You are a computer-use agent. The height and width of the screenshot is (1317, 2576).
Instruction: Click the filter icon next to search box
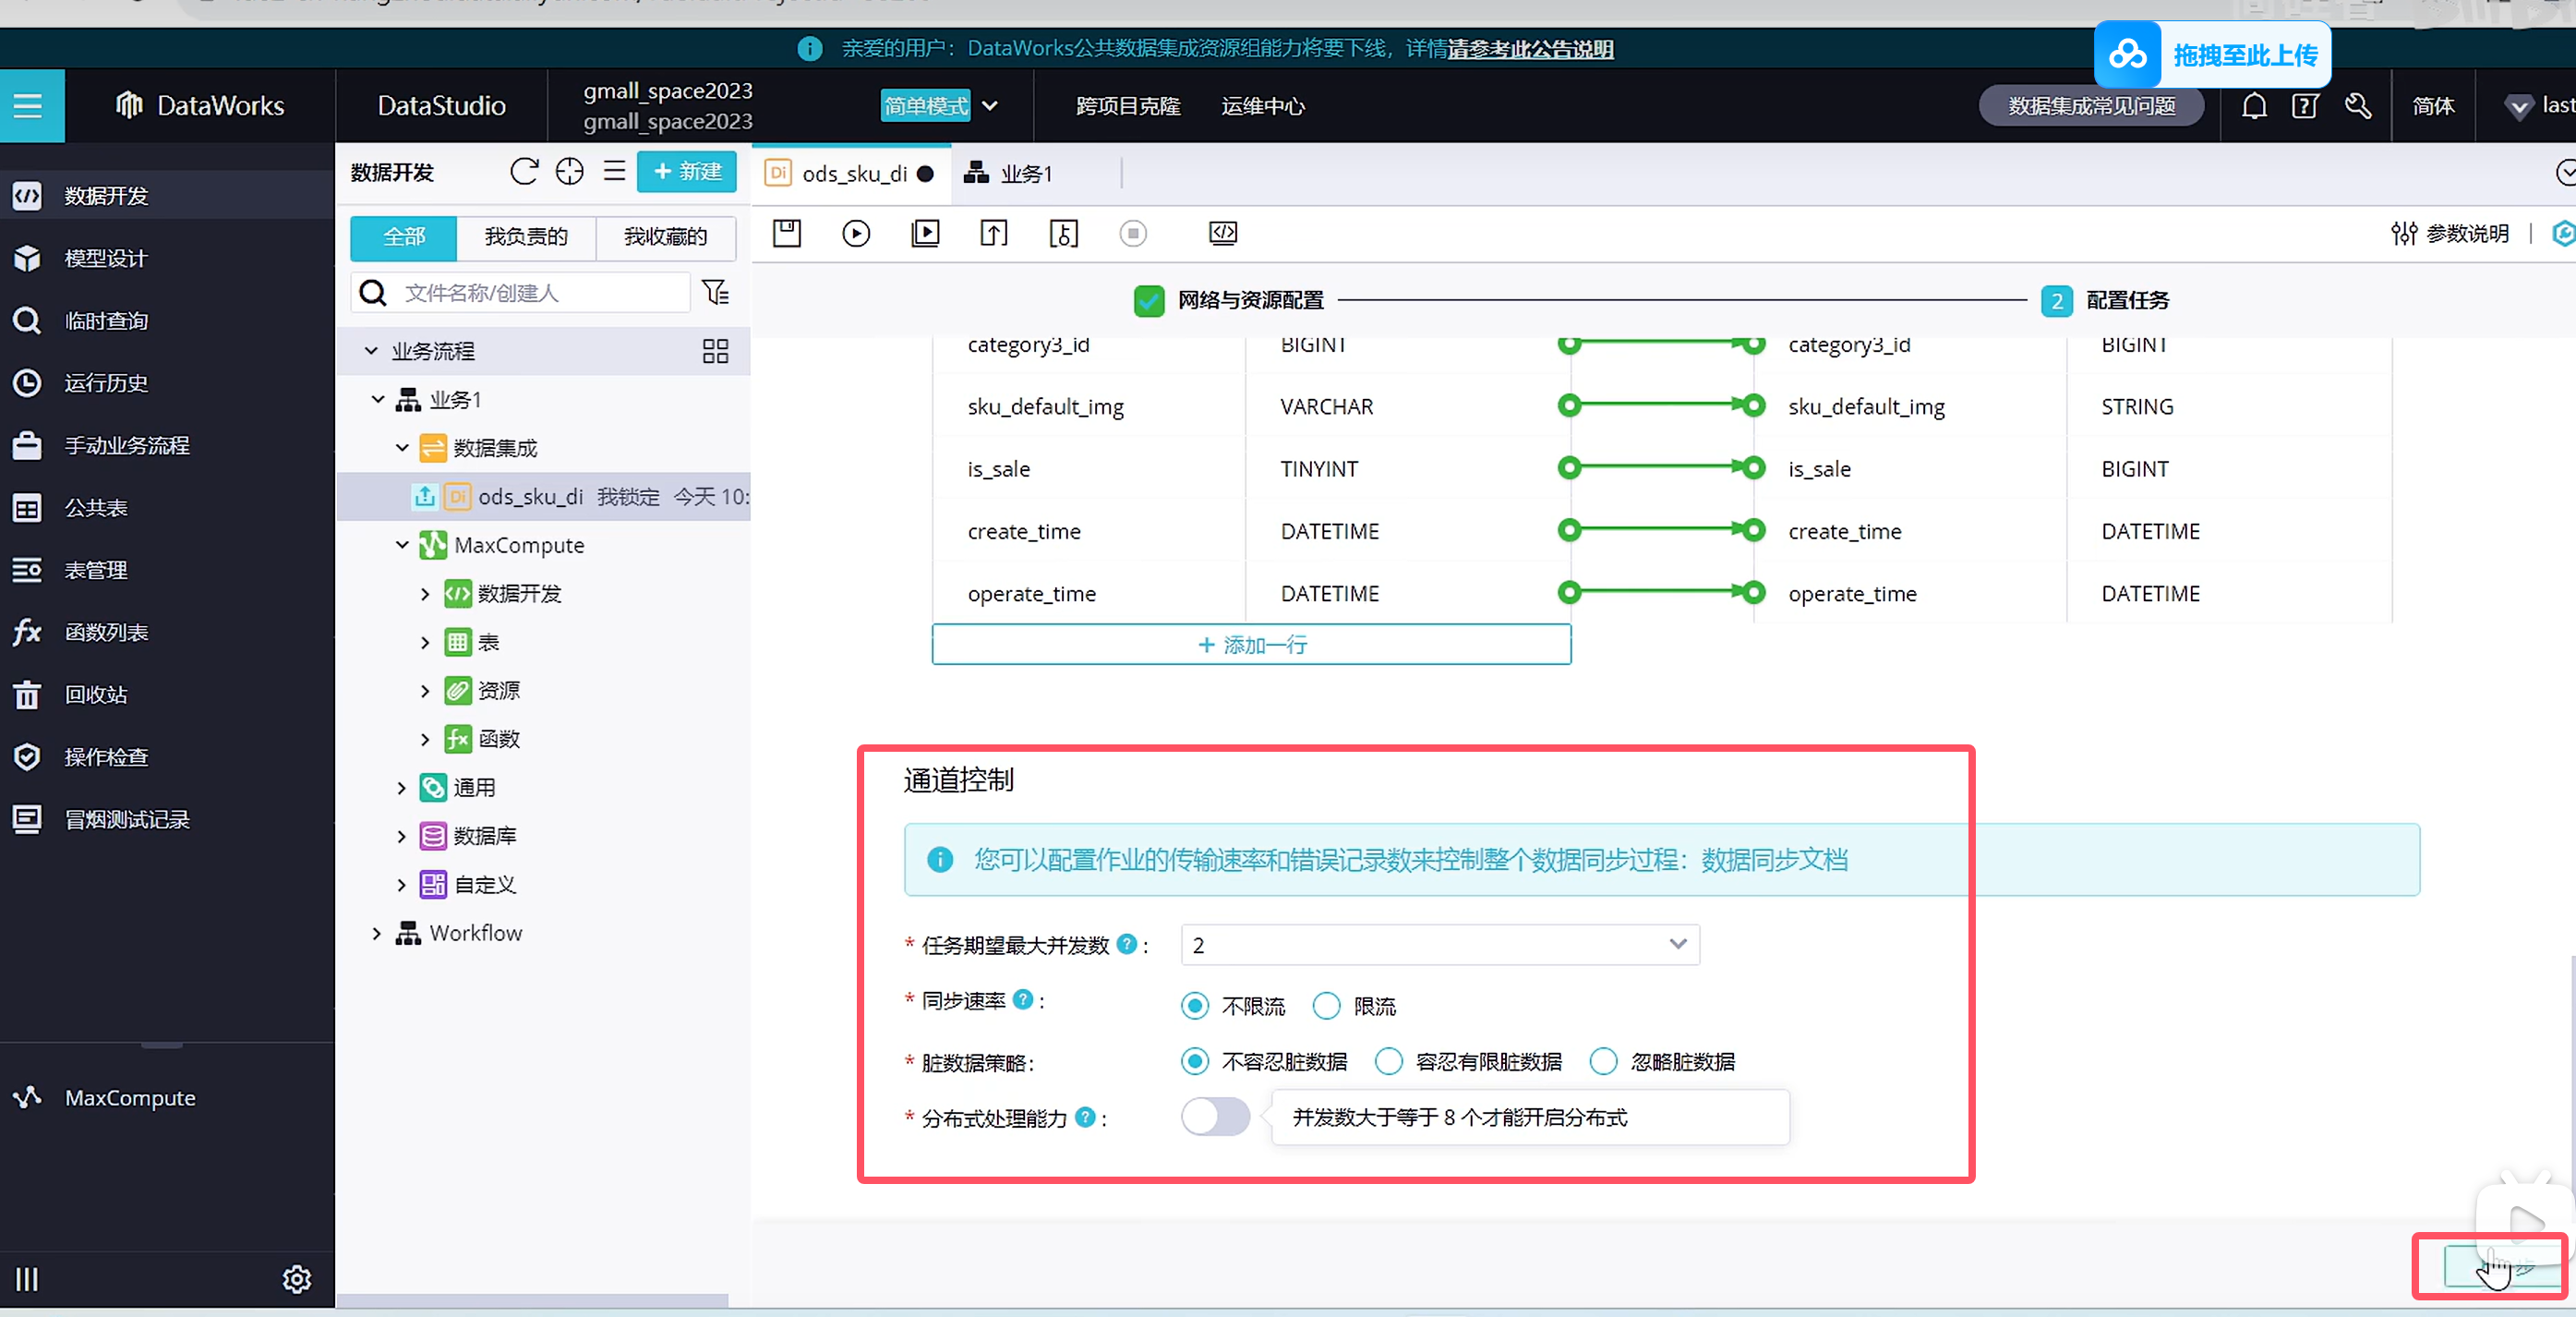pyautogui.click(x=716, y=293)
